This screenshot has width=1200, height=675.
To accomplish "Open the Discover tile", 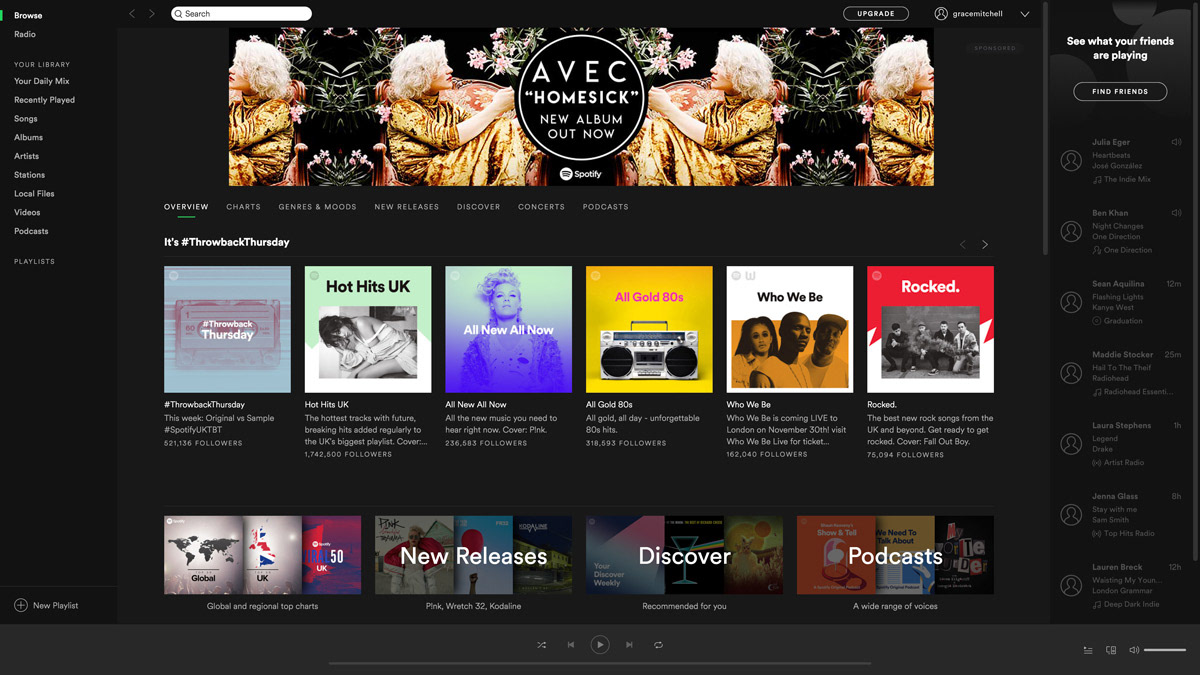I will [x=684, y=555].
